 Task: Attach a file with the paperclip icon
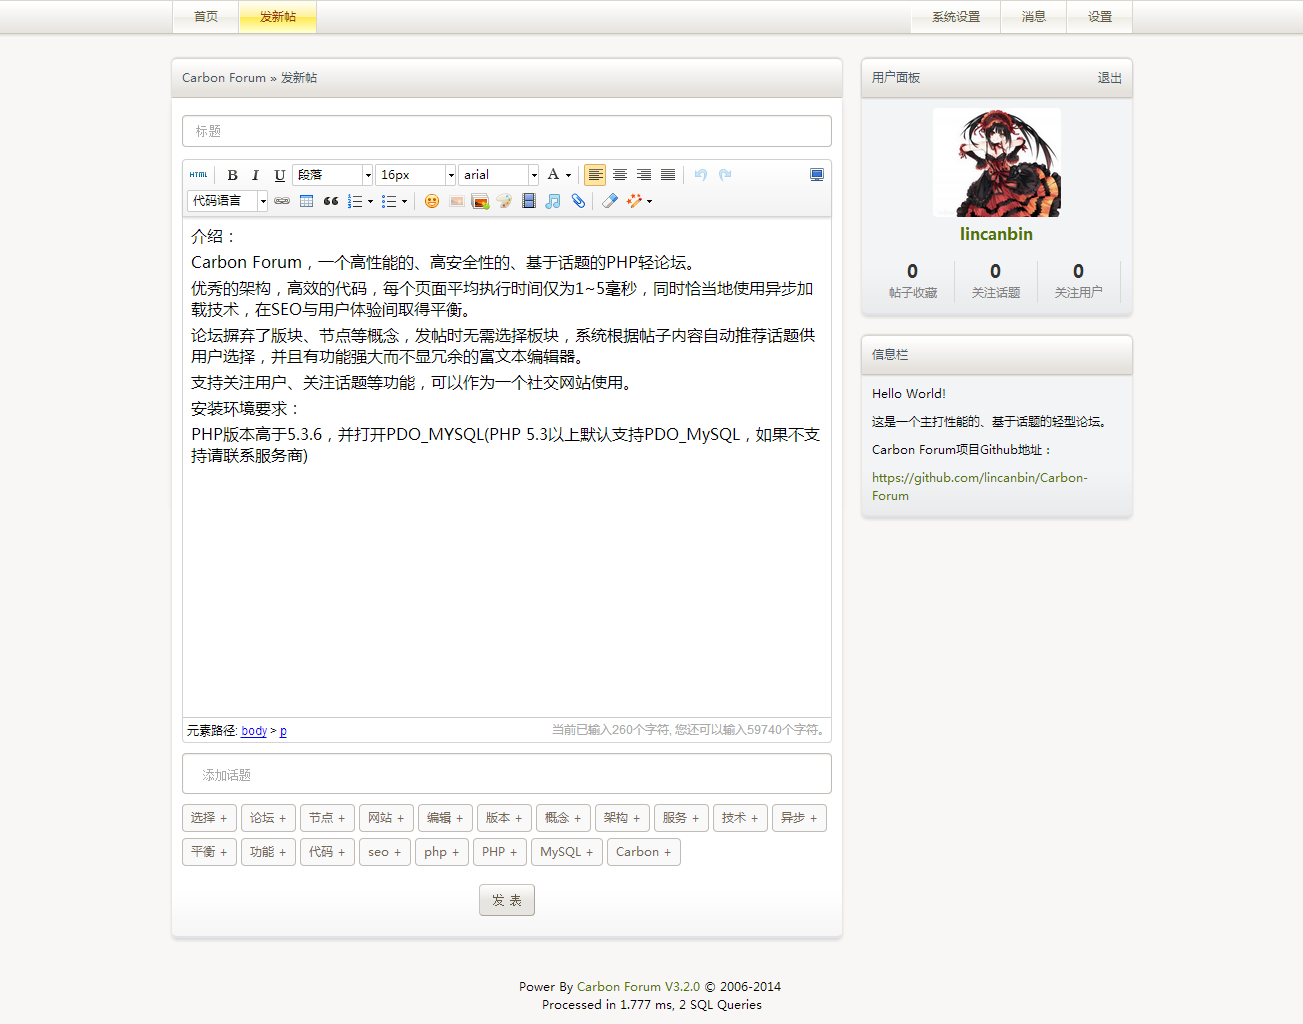click(x=578, y=201)
